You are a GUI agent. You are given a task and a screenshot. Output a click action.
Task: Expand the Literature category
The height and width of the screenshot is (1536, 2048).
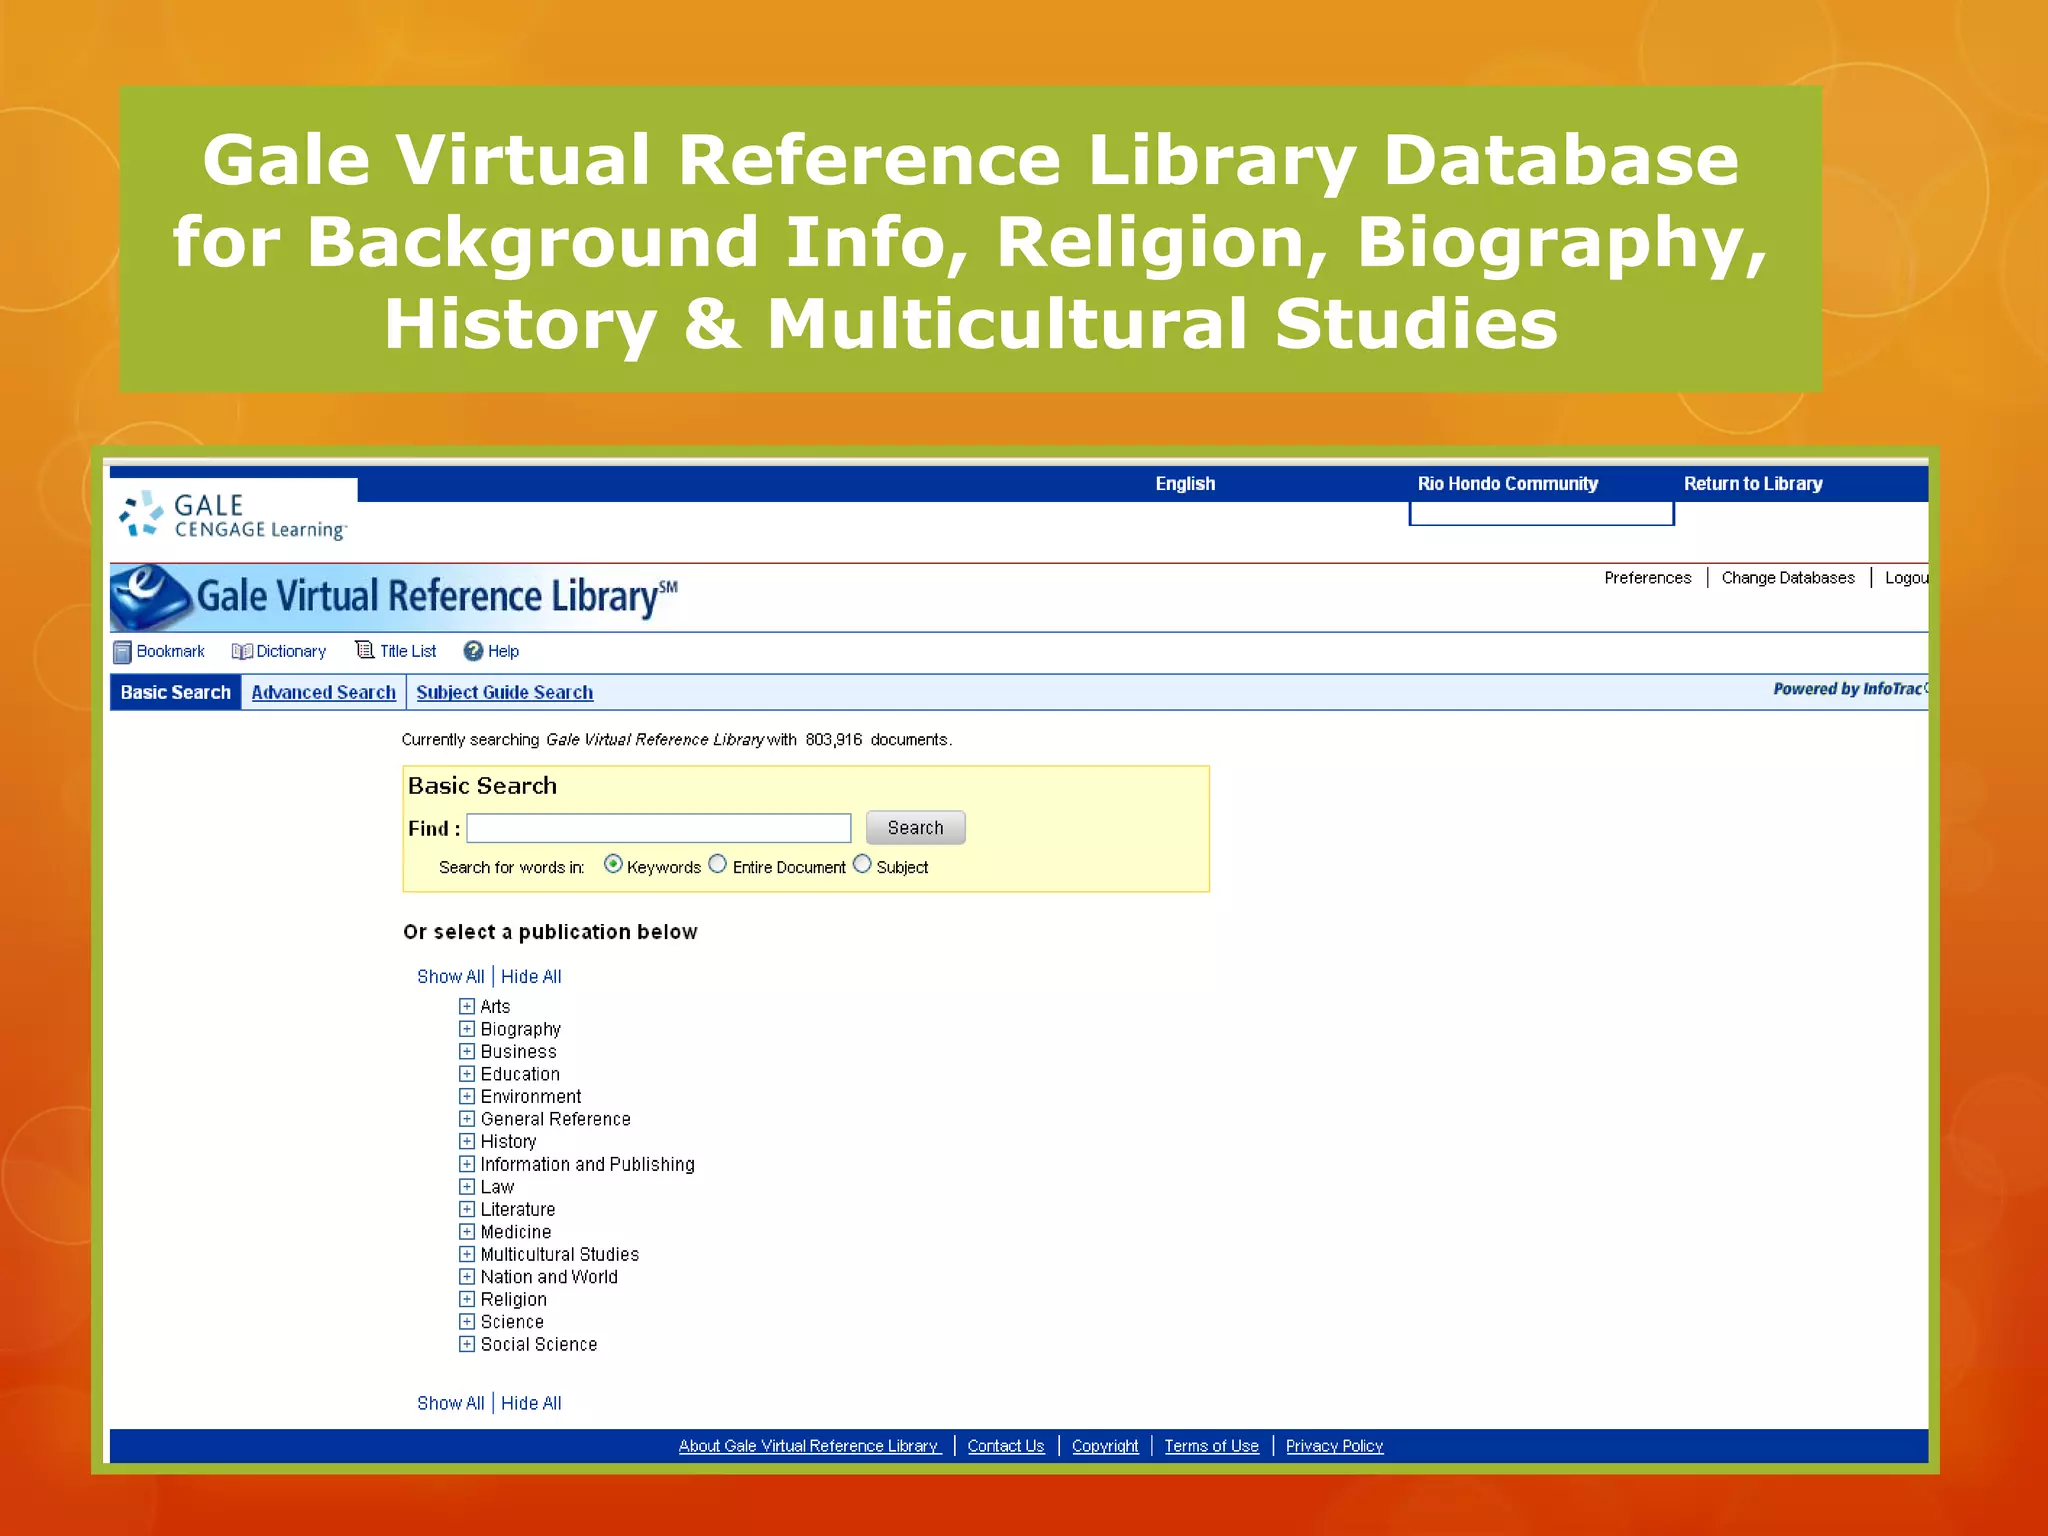467,1209
